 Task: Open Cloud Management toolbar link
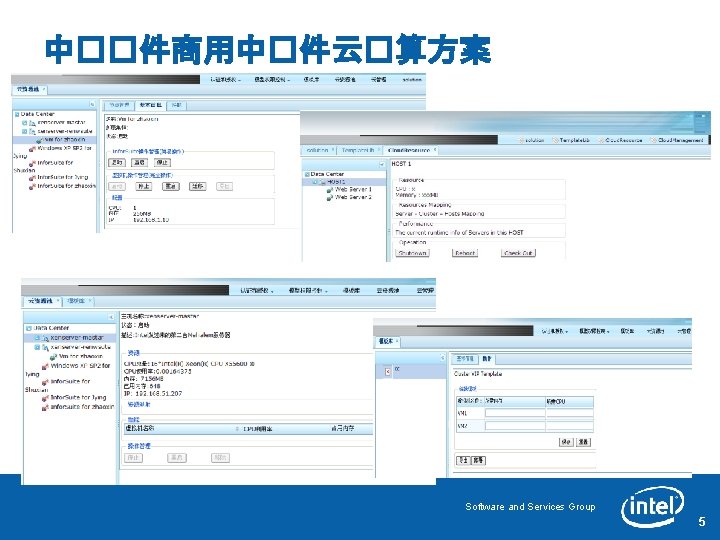click(677, 140)
